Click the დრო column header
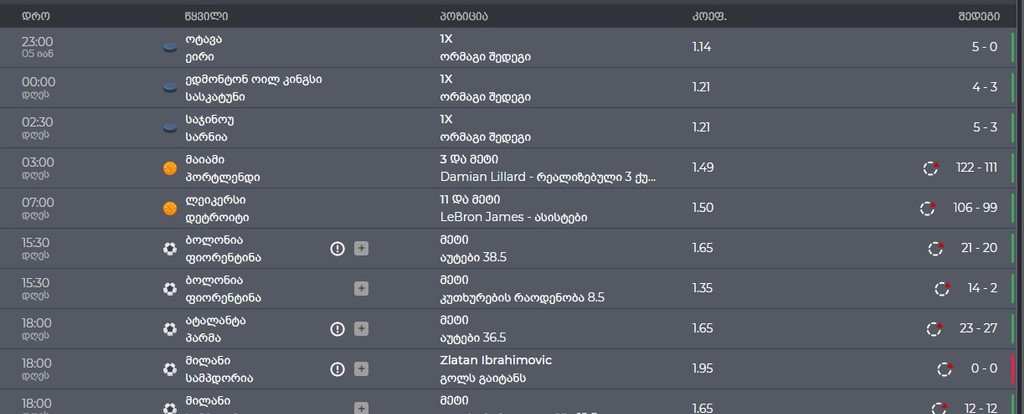The image size is (1024, 414). 35,15
